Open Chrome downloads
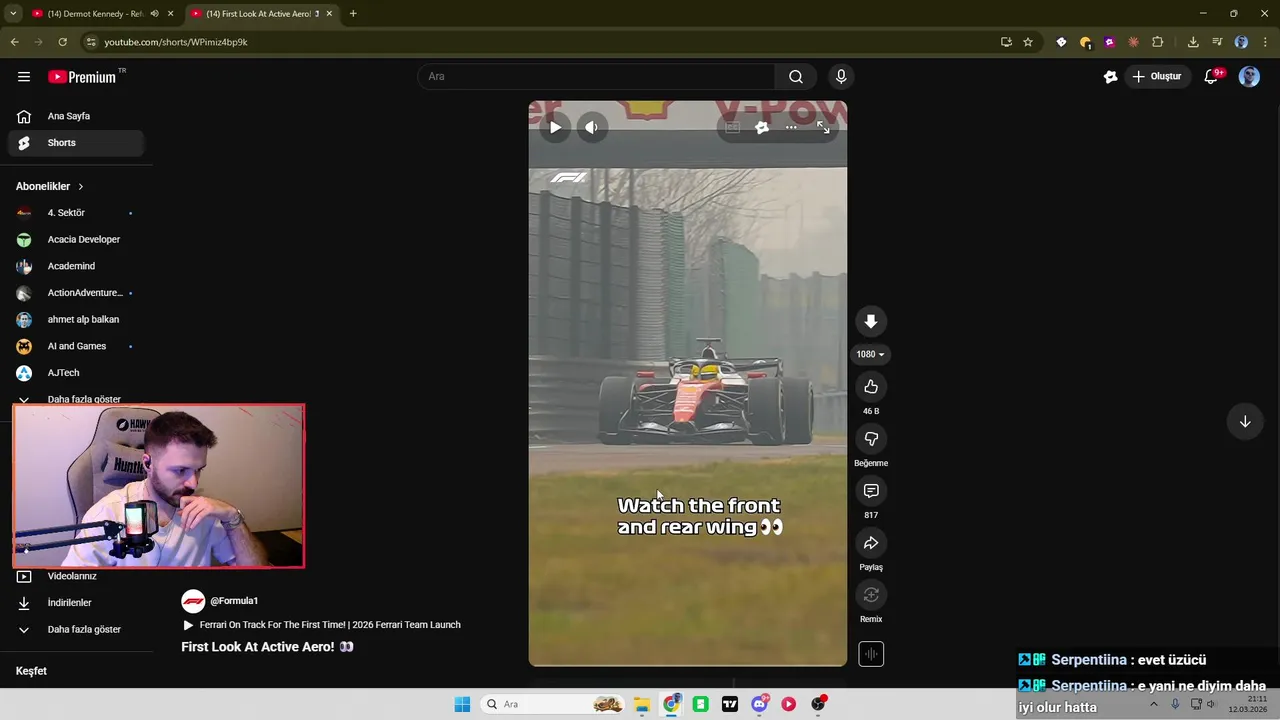The image size is (1280, 720). tap(1193, 42)
